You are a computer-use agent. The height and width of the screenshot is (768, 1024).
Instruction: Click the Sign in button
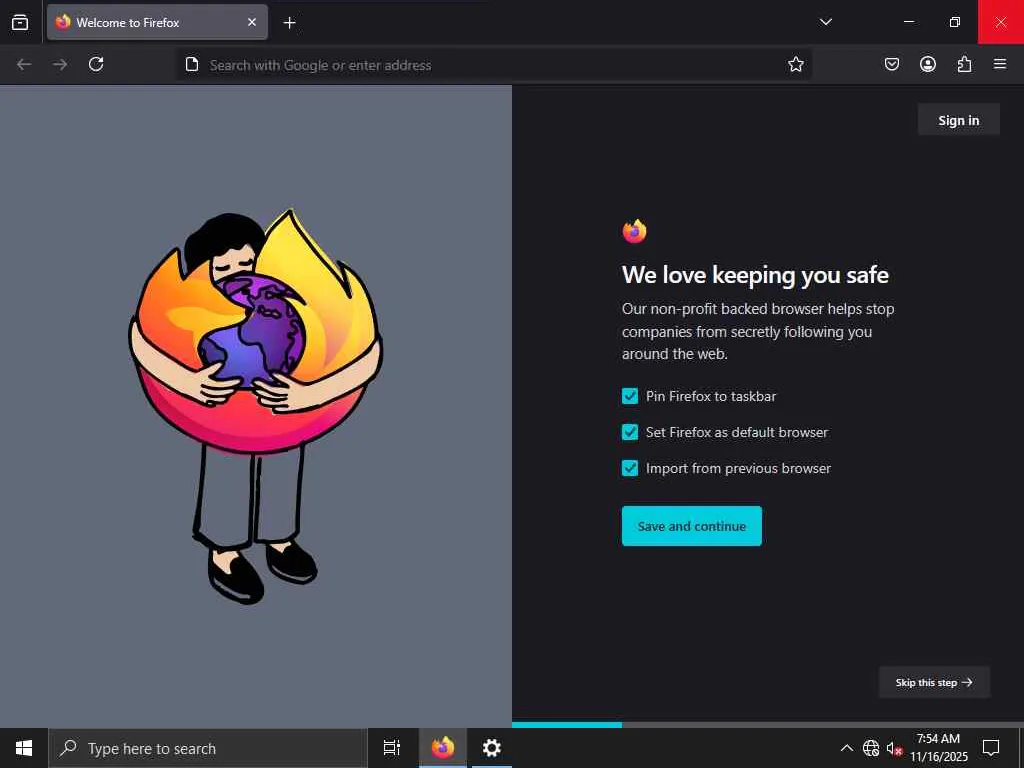959,120
